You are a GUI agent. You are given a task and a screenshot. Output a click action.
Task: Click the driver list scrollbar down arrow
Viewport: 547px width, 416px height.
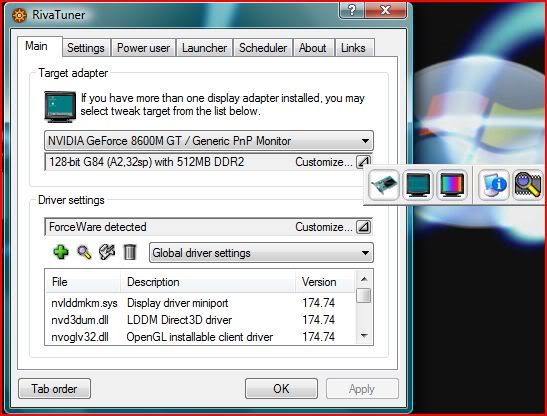pos(364,336)
